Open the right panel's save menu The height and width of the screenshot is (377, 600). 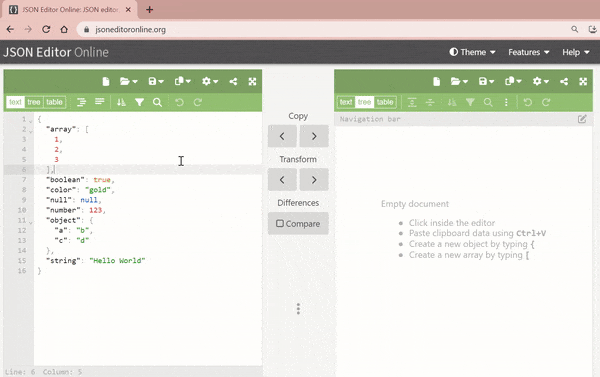point(486,82)
